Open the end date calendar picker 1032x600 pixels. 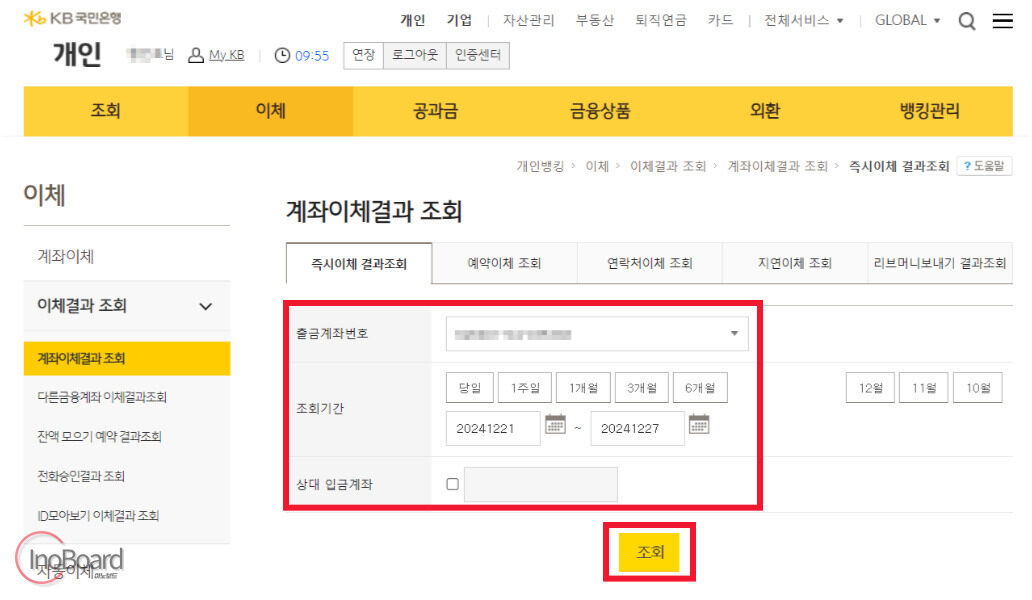(x=698, y=424)
